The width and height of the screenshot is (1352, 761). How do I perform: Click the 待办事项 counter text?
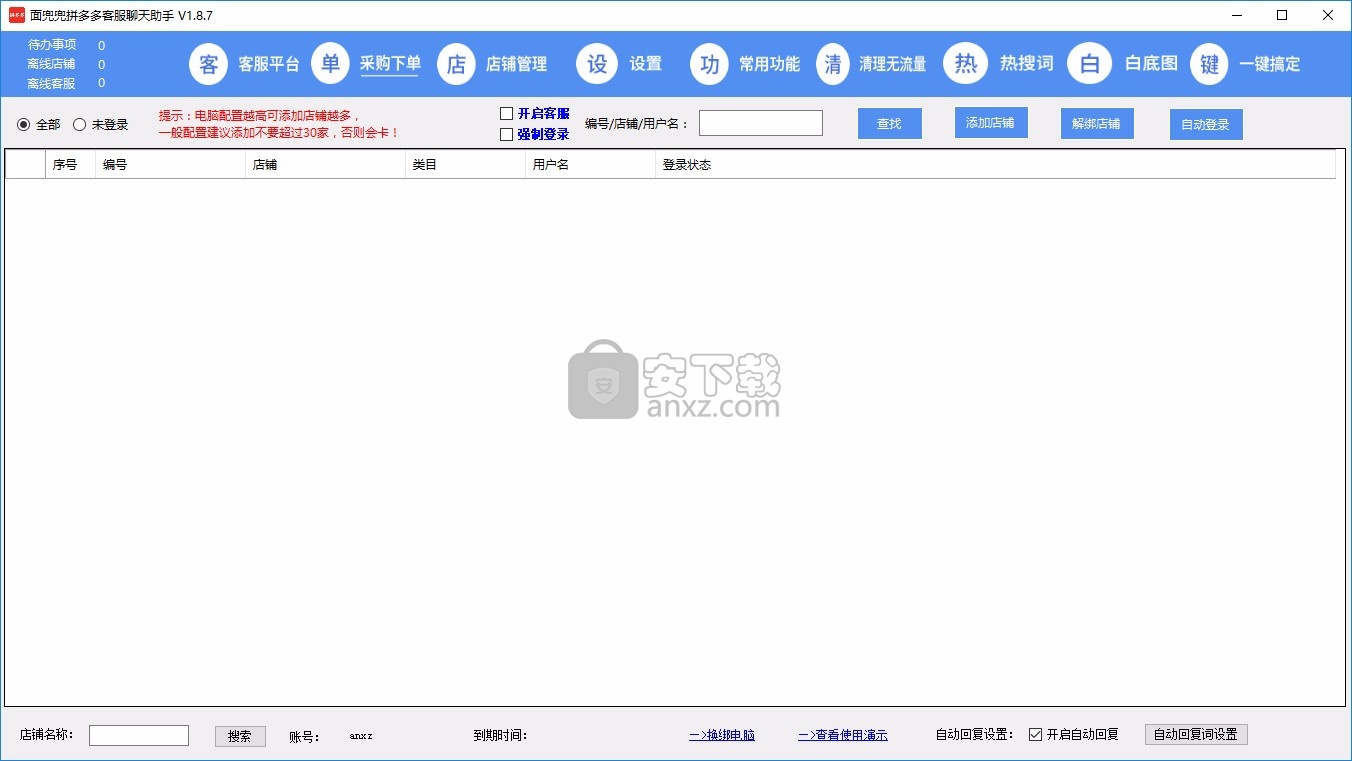pos(52,45)
